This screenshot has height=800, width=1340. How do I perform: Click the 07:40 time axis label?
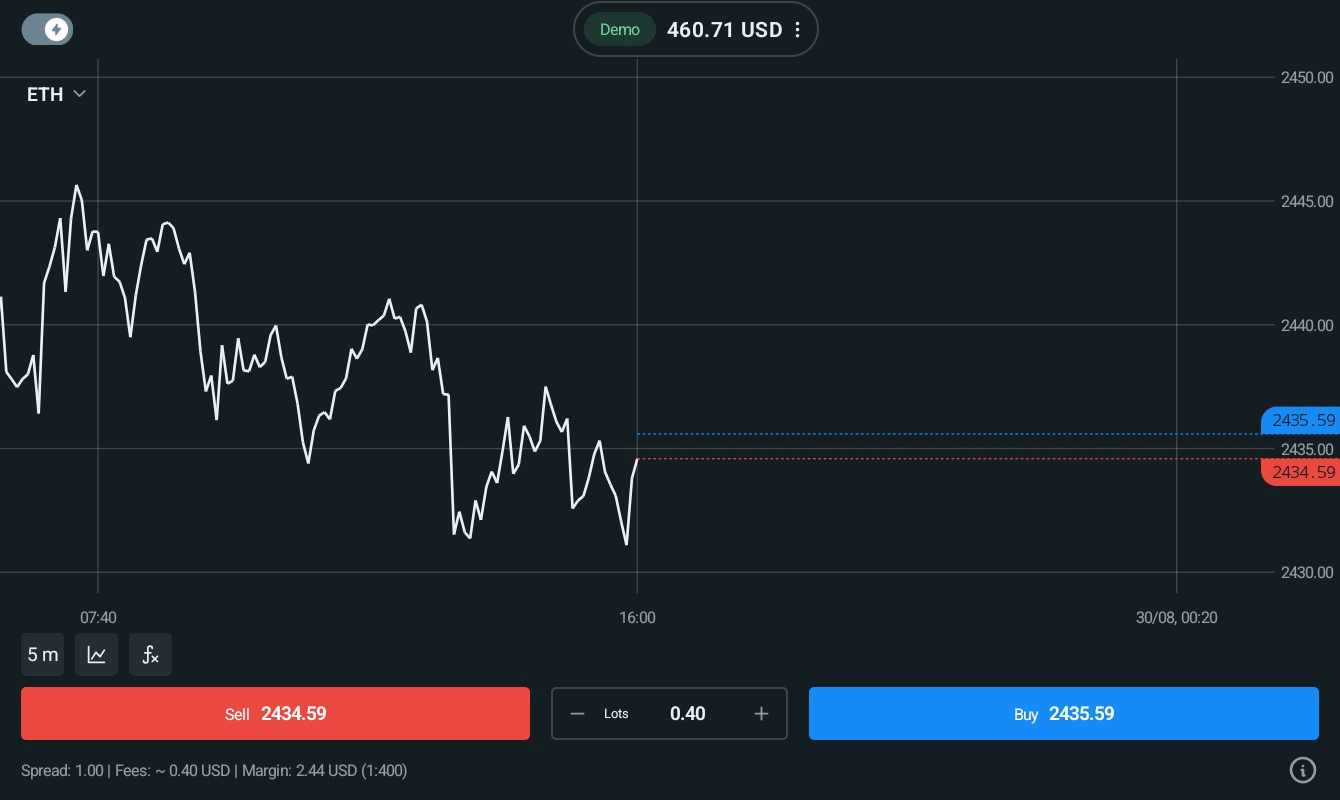pyautogui.click(x=98, y=618)
